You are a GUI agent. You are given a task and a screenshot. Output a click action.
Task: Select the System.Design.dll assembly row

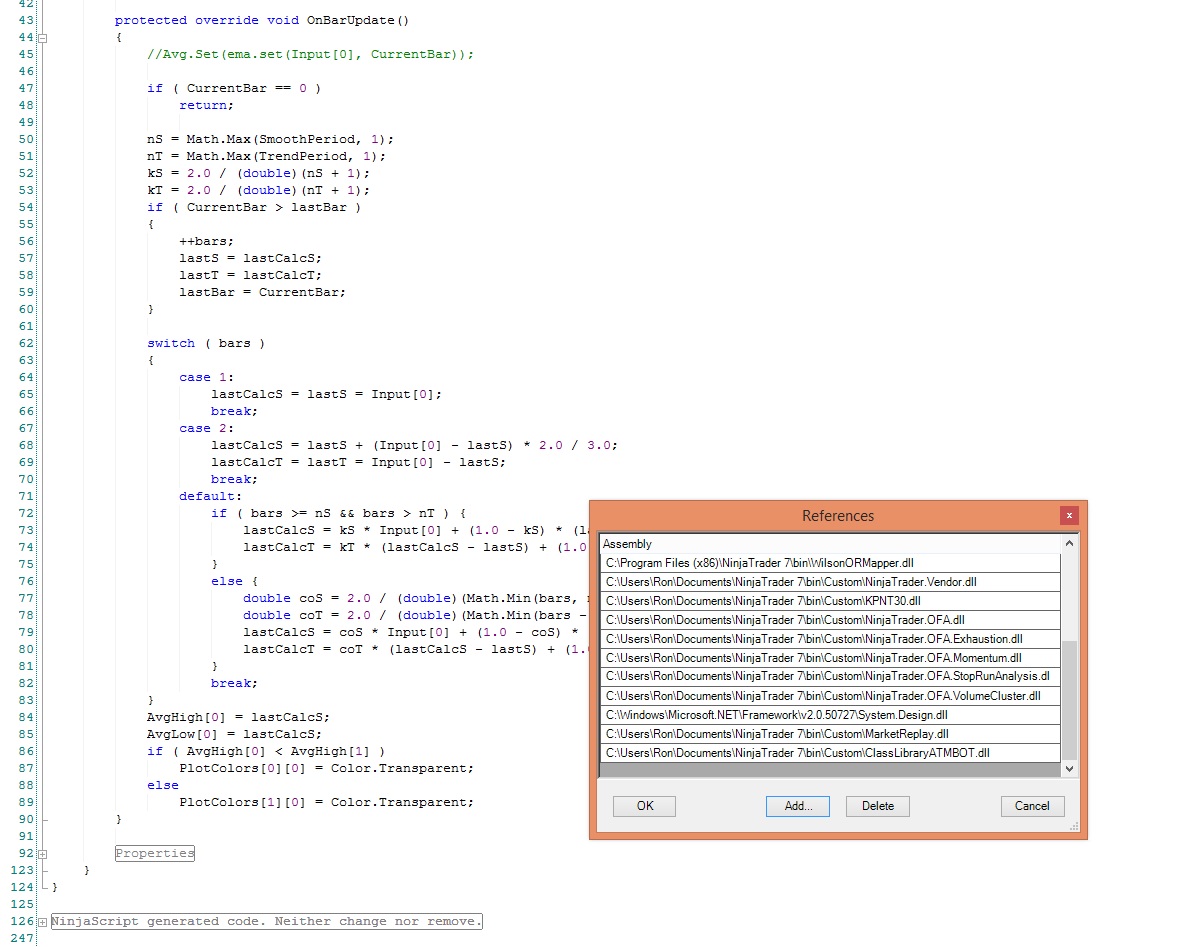[829, 715]
